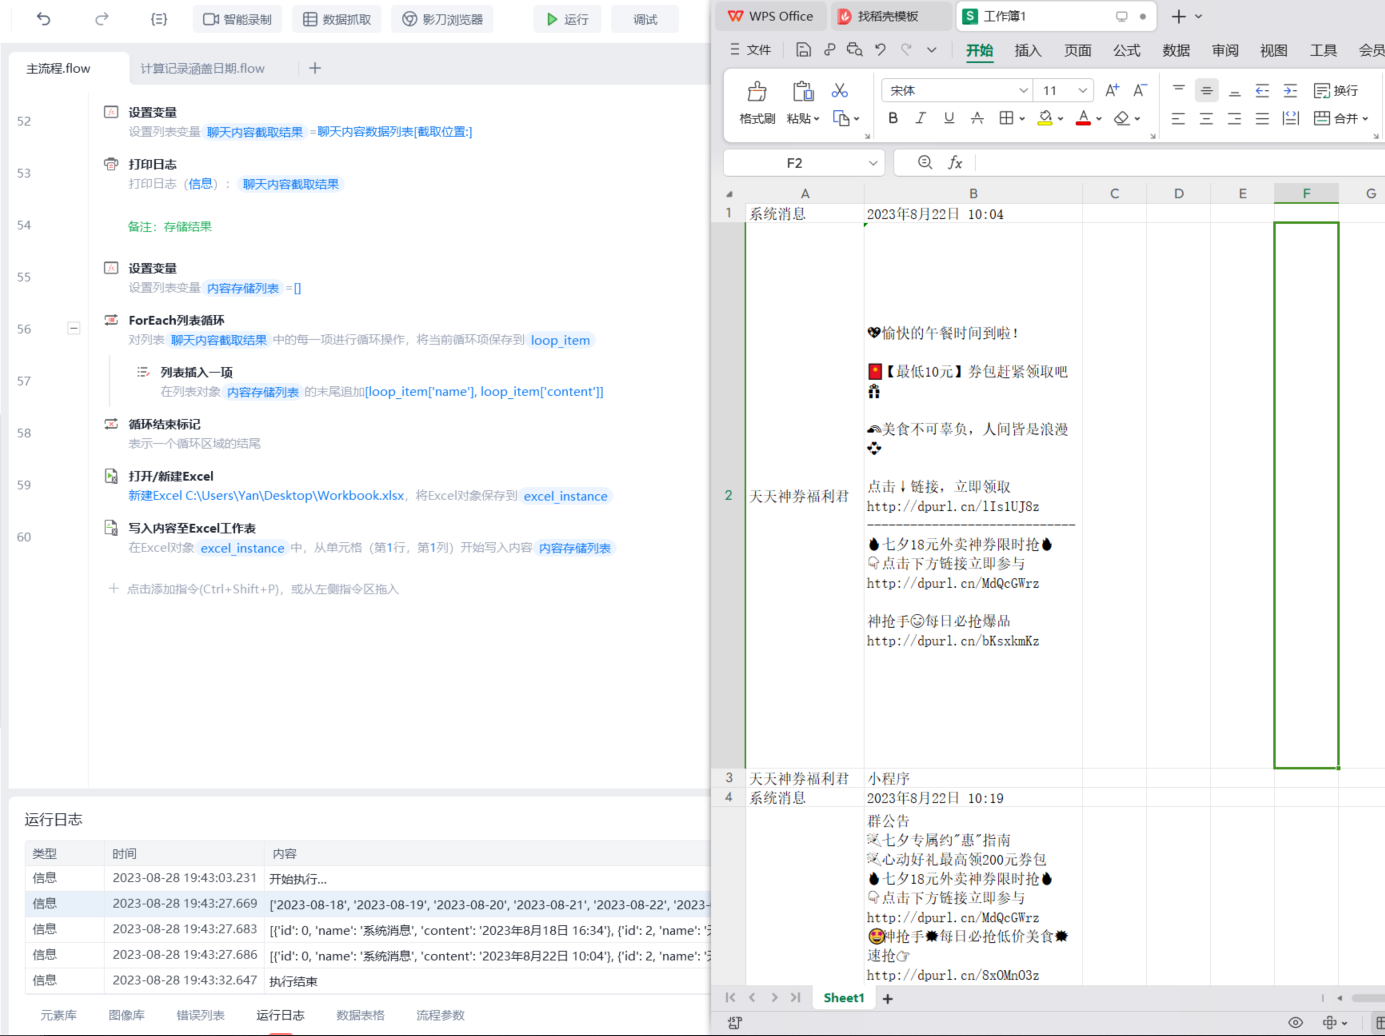1385x1036 pixels.
Task: Click the Format Painter (格式刷) icon
Action: [757, 93]
